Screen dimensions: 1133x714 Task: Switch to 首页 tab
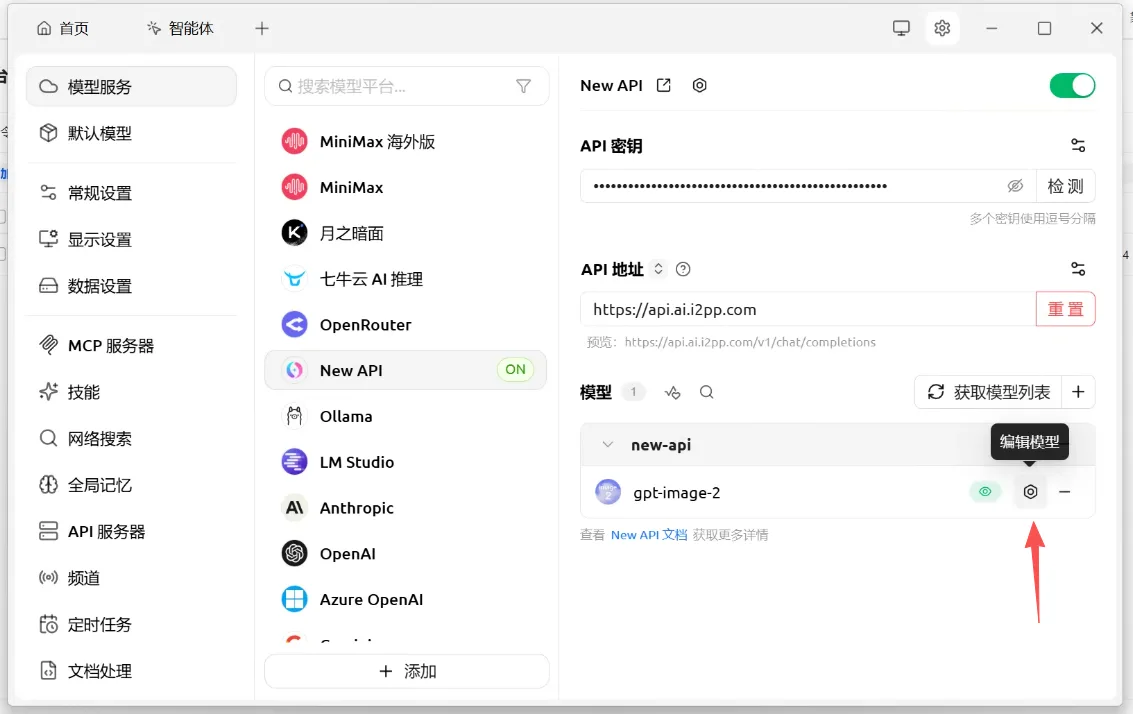[63, 28]
